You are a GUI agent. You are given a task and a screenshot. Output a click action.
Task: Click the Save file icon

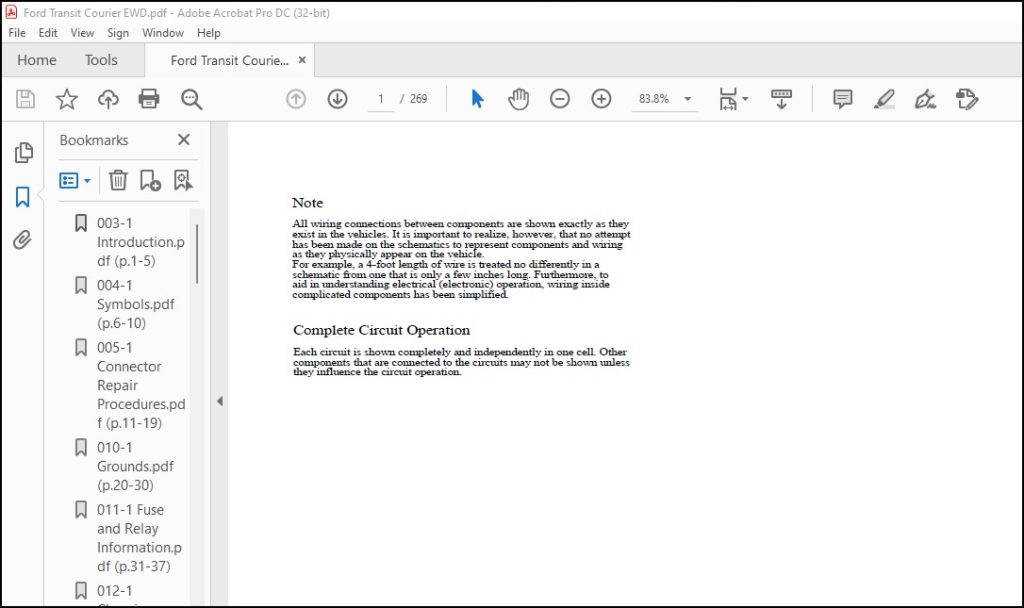[25, 99]
